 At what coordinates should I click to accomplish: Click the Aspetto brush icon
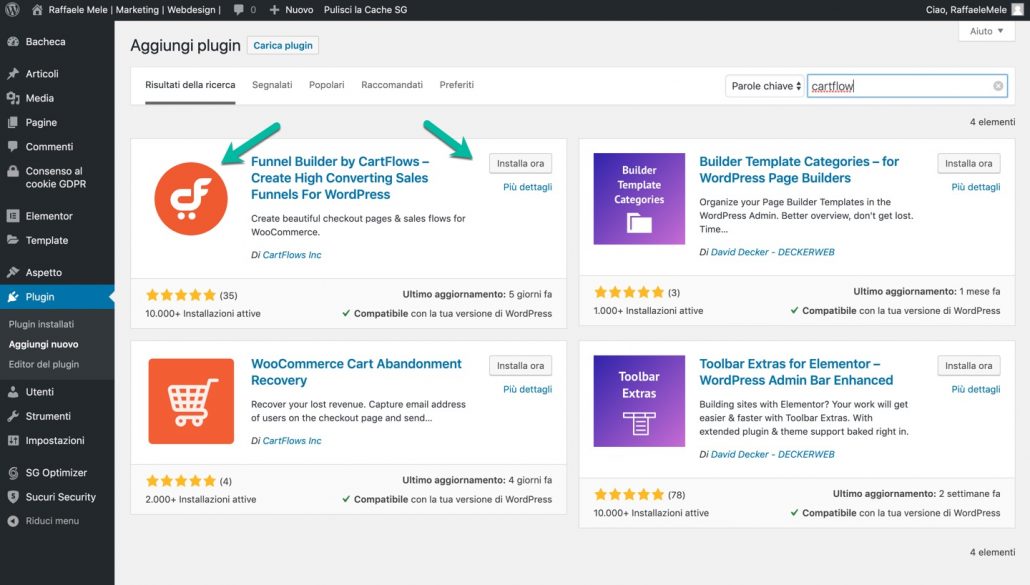[13, 272]
